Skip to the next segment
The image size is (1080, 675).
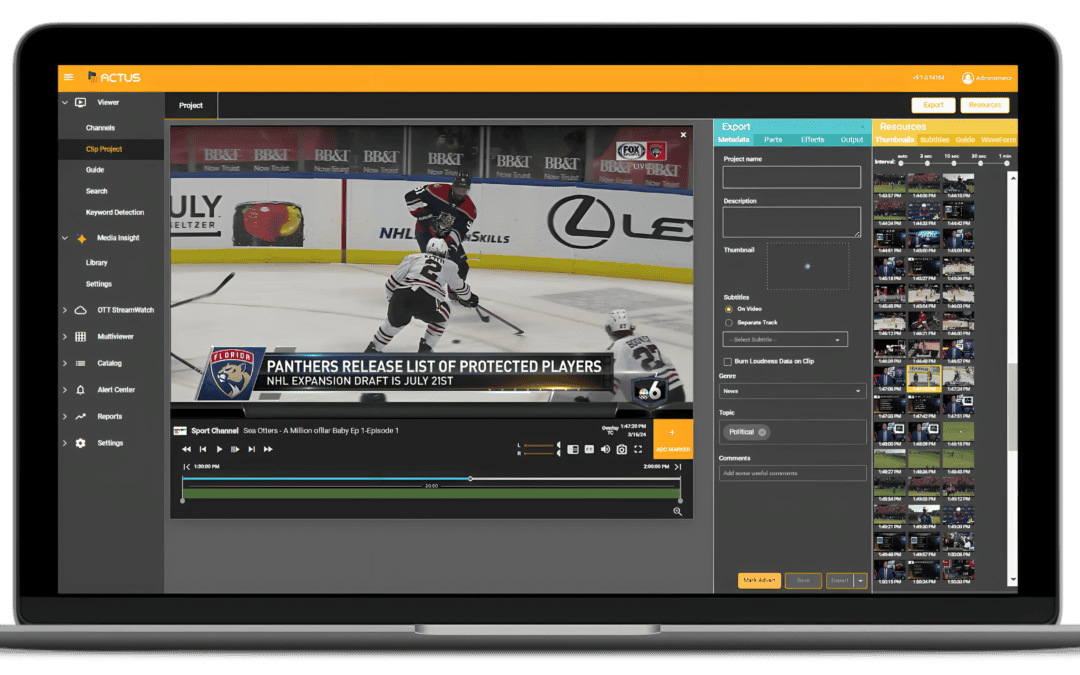[251, 449]
